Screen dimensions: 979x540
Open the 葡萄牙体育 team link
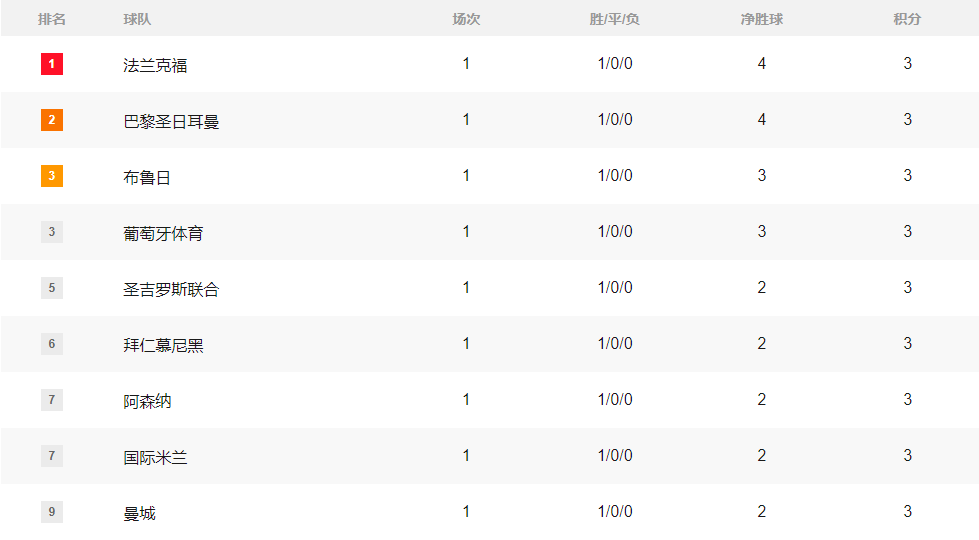(163, 234)
